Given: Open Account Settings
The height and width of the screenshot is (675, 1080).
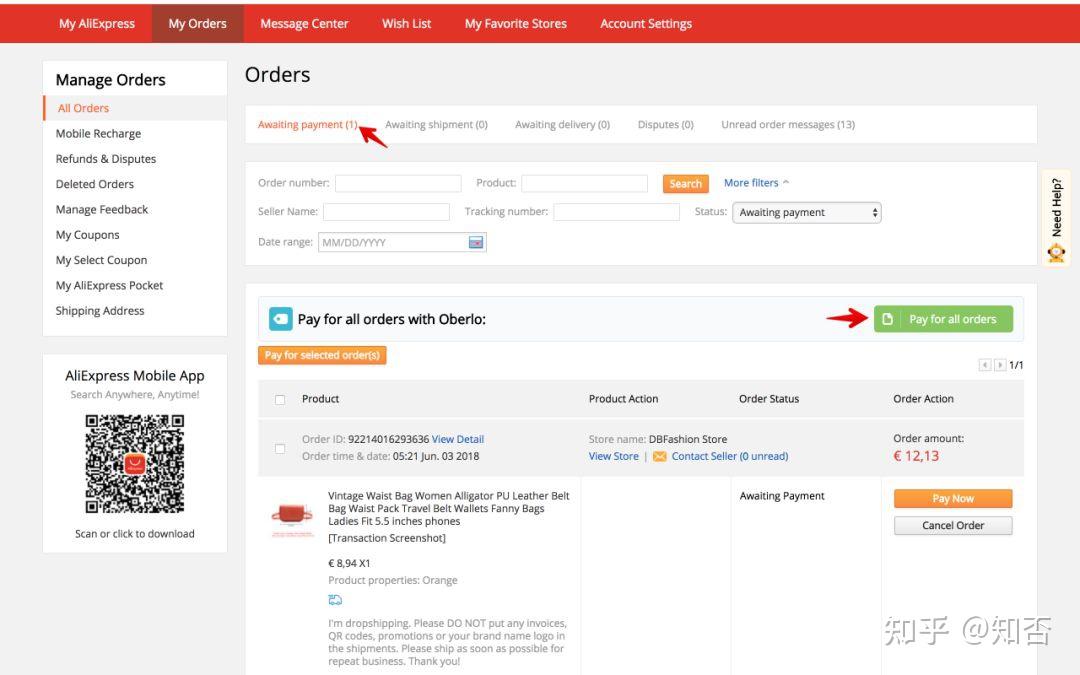Looking at the screenshot, I should (x=646, y=23).
